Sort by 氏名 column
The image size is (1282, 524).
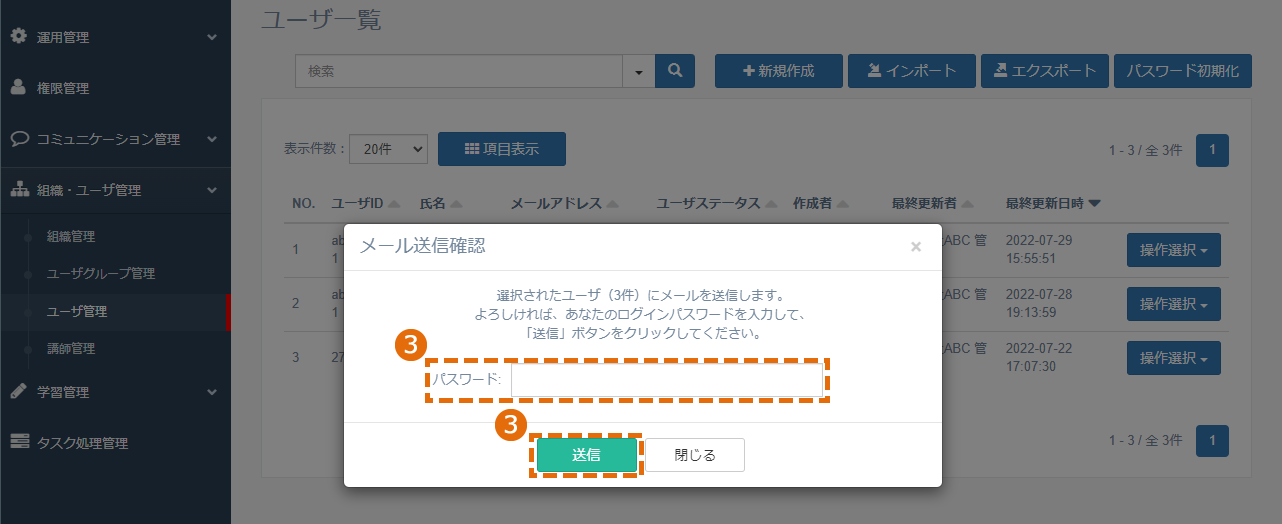pos(440,203)
